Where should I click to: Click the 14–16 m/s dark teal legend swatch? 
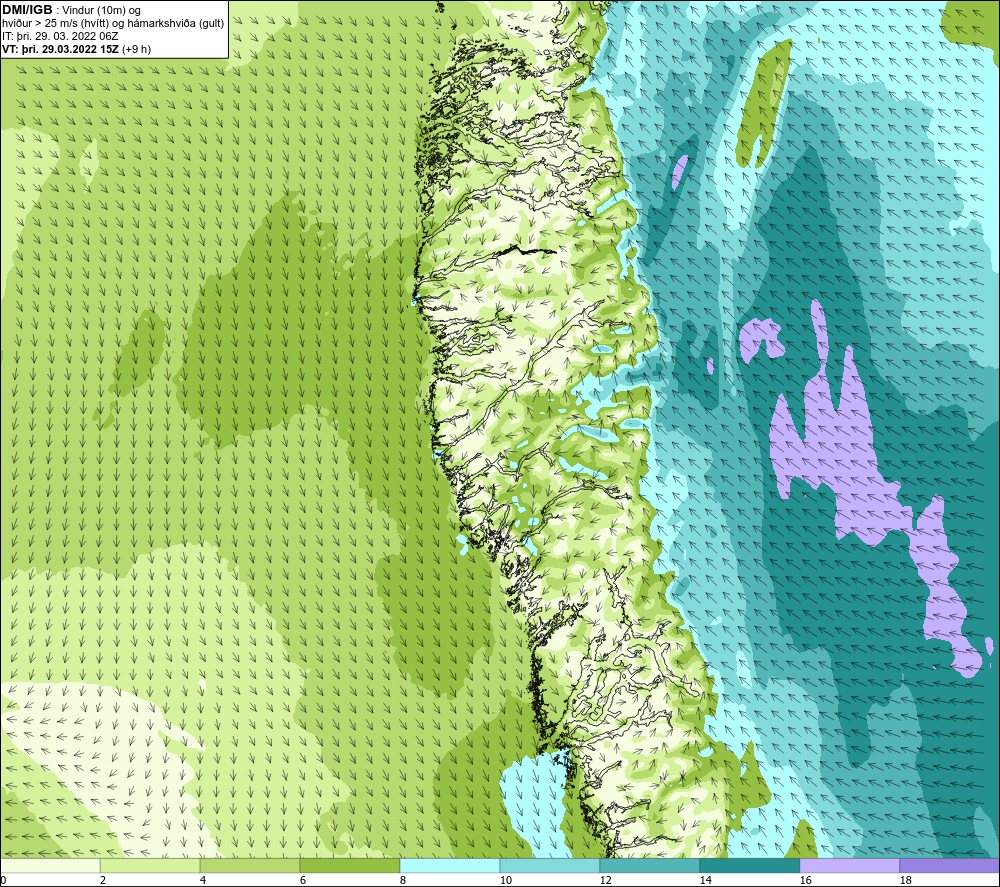pyautogui.click(x=749, y=865)
